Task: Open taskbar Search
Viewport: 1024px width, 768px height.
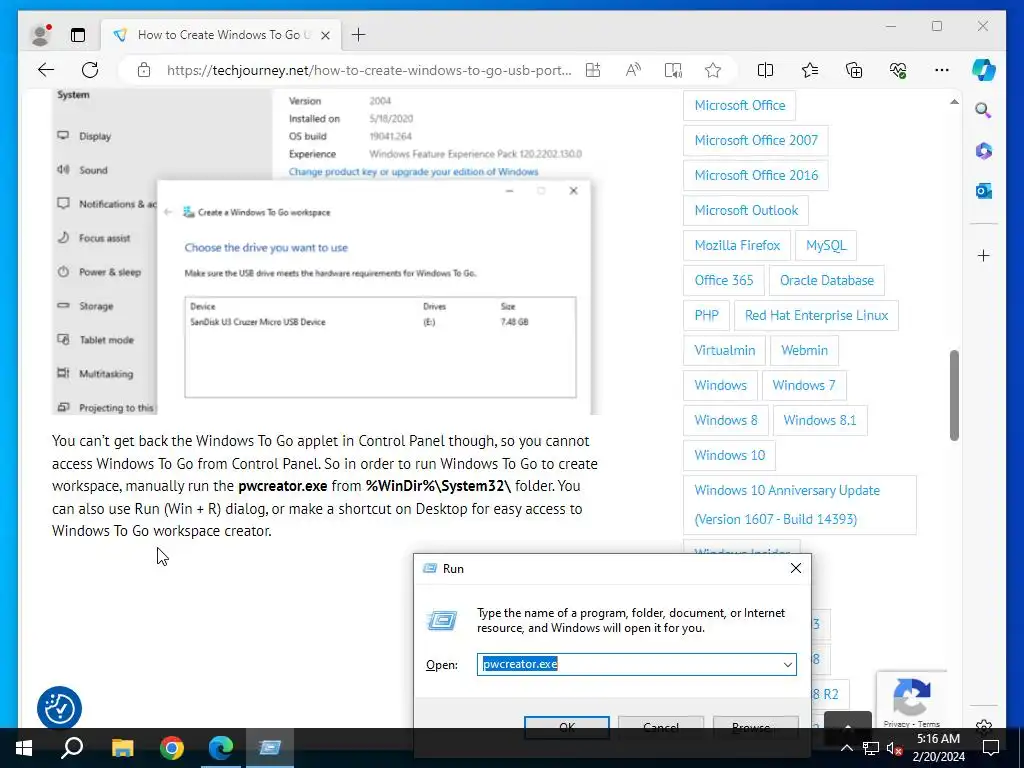Action: coord(72,748)
